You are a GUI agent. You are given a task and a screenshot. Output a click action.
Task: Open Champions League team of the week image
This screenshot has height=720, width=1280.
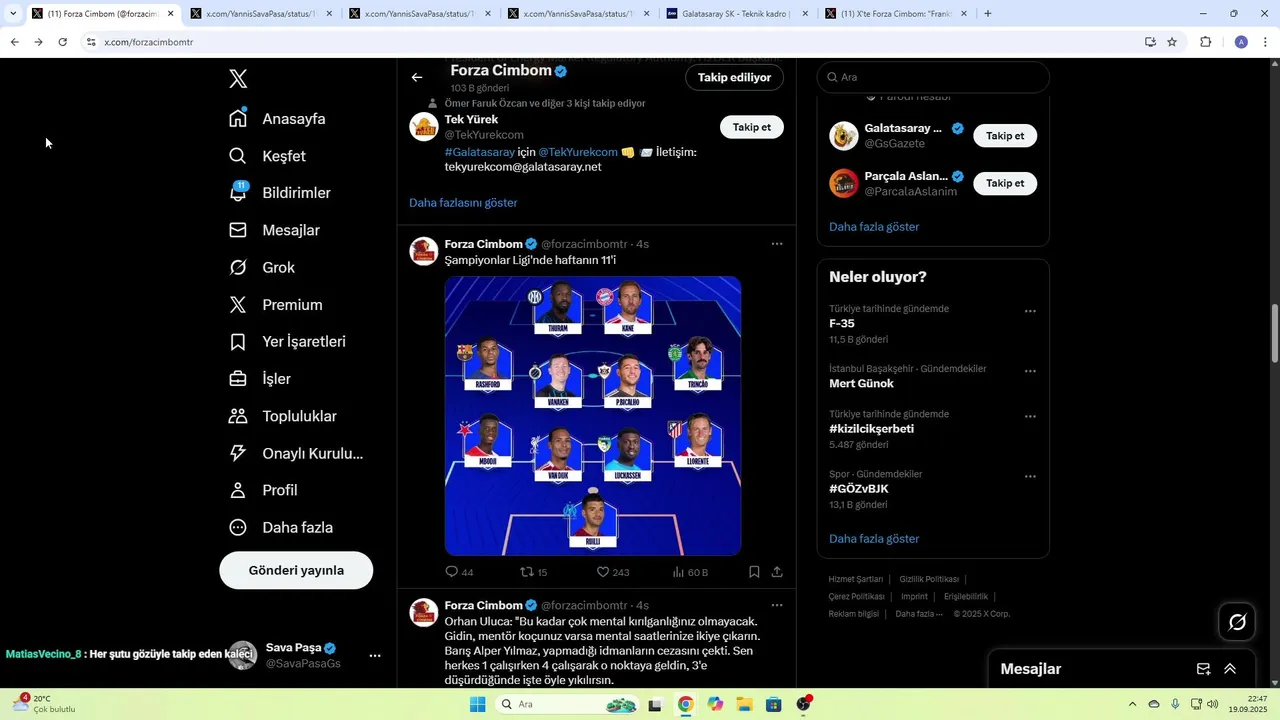593,416
